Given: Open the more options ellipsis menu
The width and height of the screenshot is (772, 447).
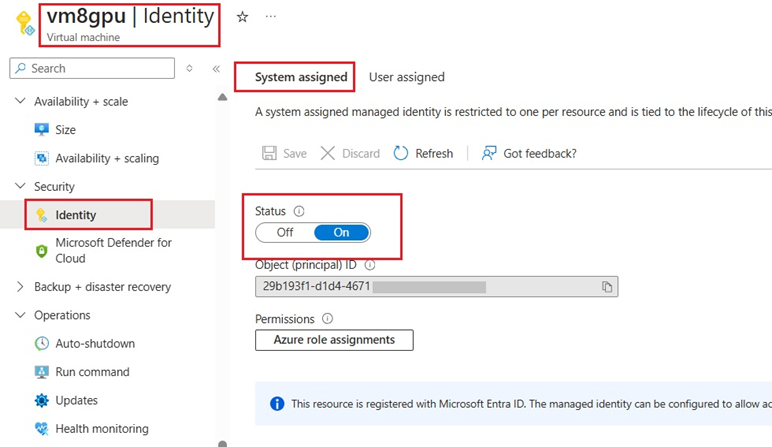Looking at the screenshot, I should click(271, 16).
